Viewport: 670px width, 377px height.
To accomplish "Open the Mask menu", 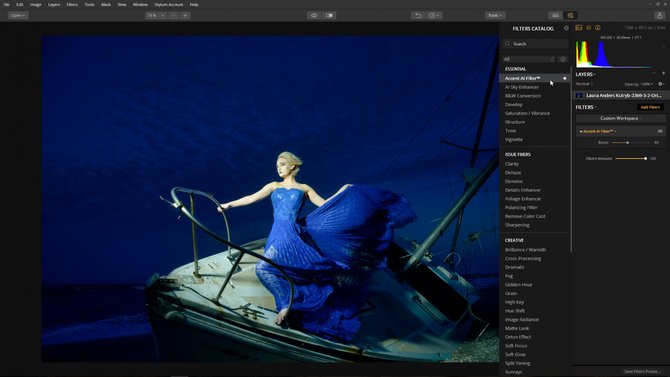I will [106, 4].
